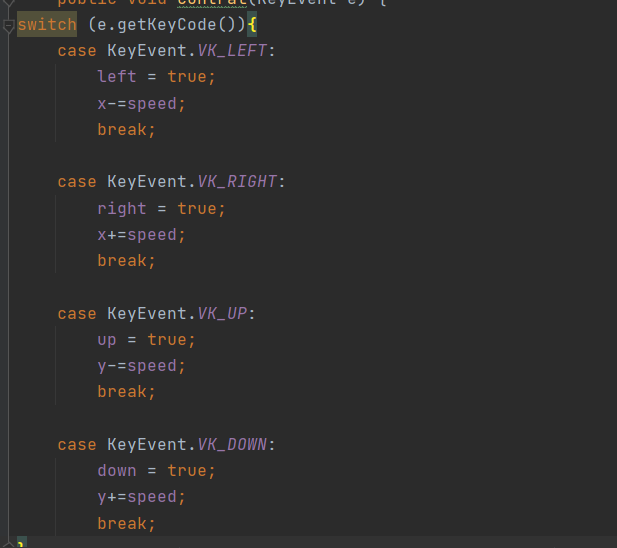Click break; in the VK_RIGHT case
617x548 pixels.
(x=126, y=260)
